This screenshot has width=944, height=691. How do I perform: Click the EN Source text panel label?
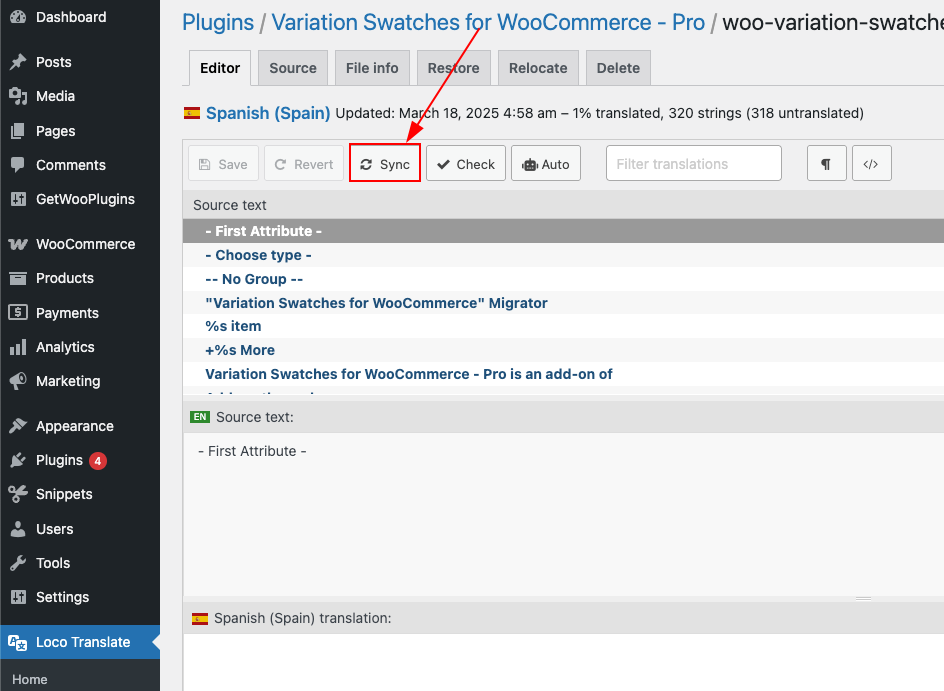[x=242, y=417]
